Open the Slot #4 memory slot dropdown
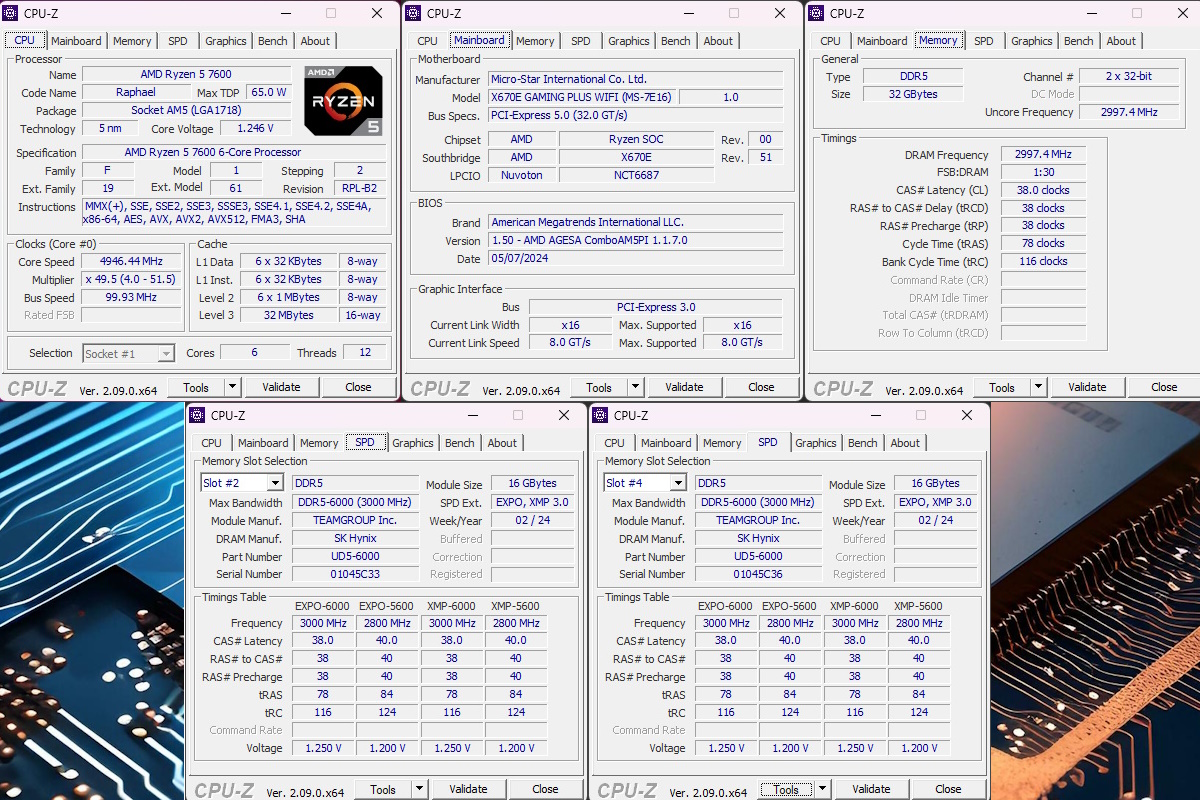The height and width of the screenshot is (800, 1200). click(677, 483)
